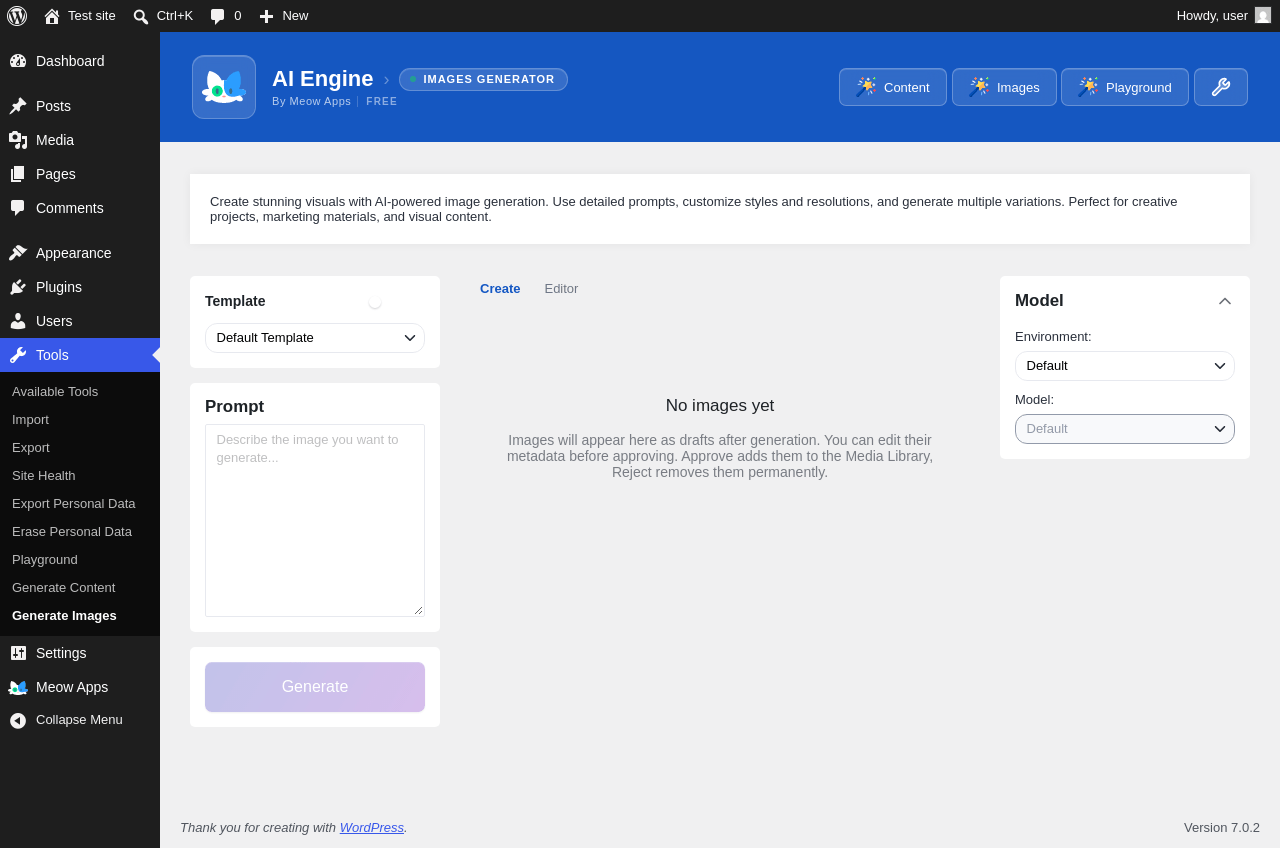Click the Images button in header

point(1004,87)
